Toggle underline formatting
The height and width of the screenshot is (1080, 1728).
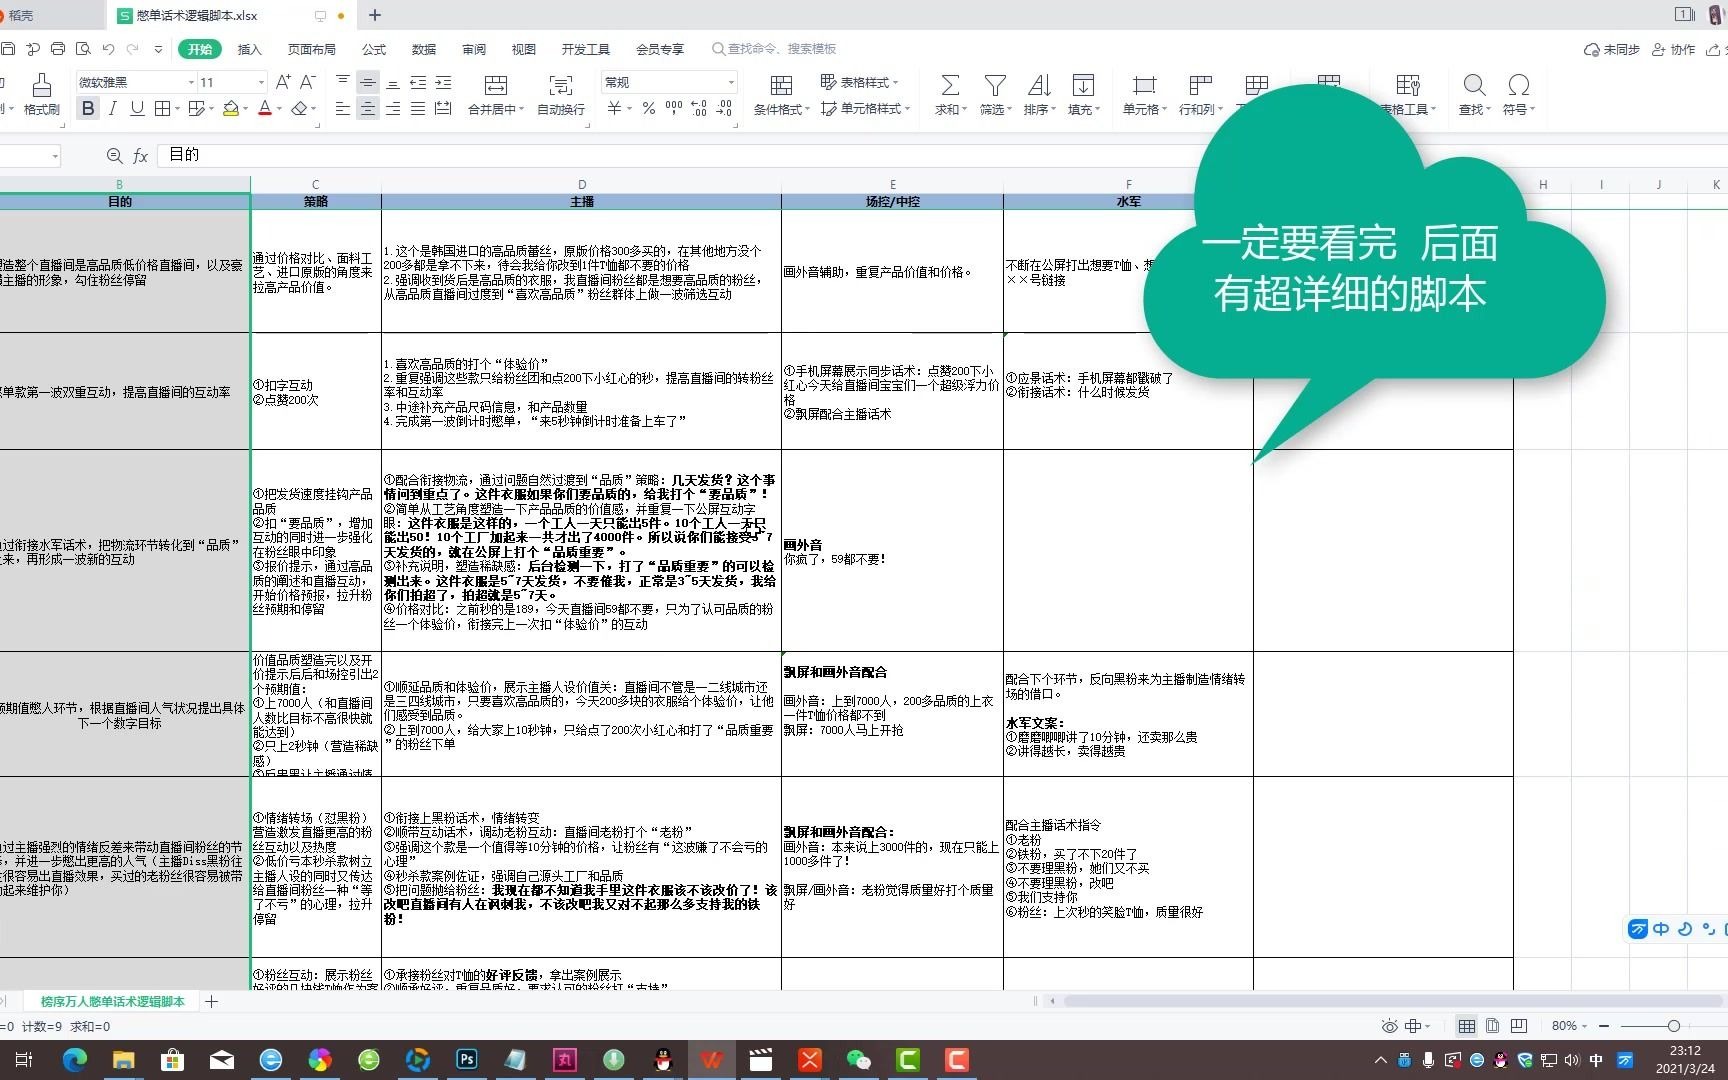(137, 109)
